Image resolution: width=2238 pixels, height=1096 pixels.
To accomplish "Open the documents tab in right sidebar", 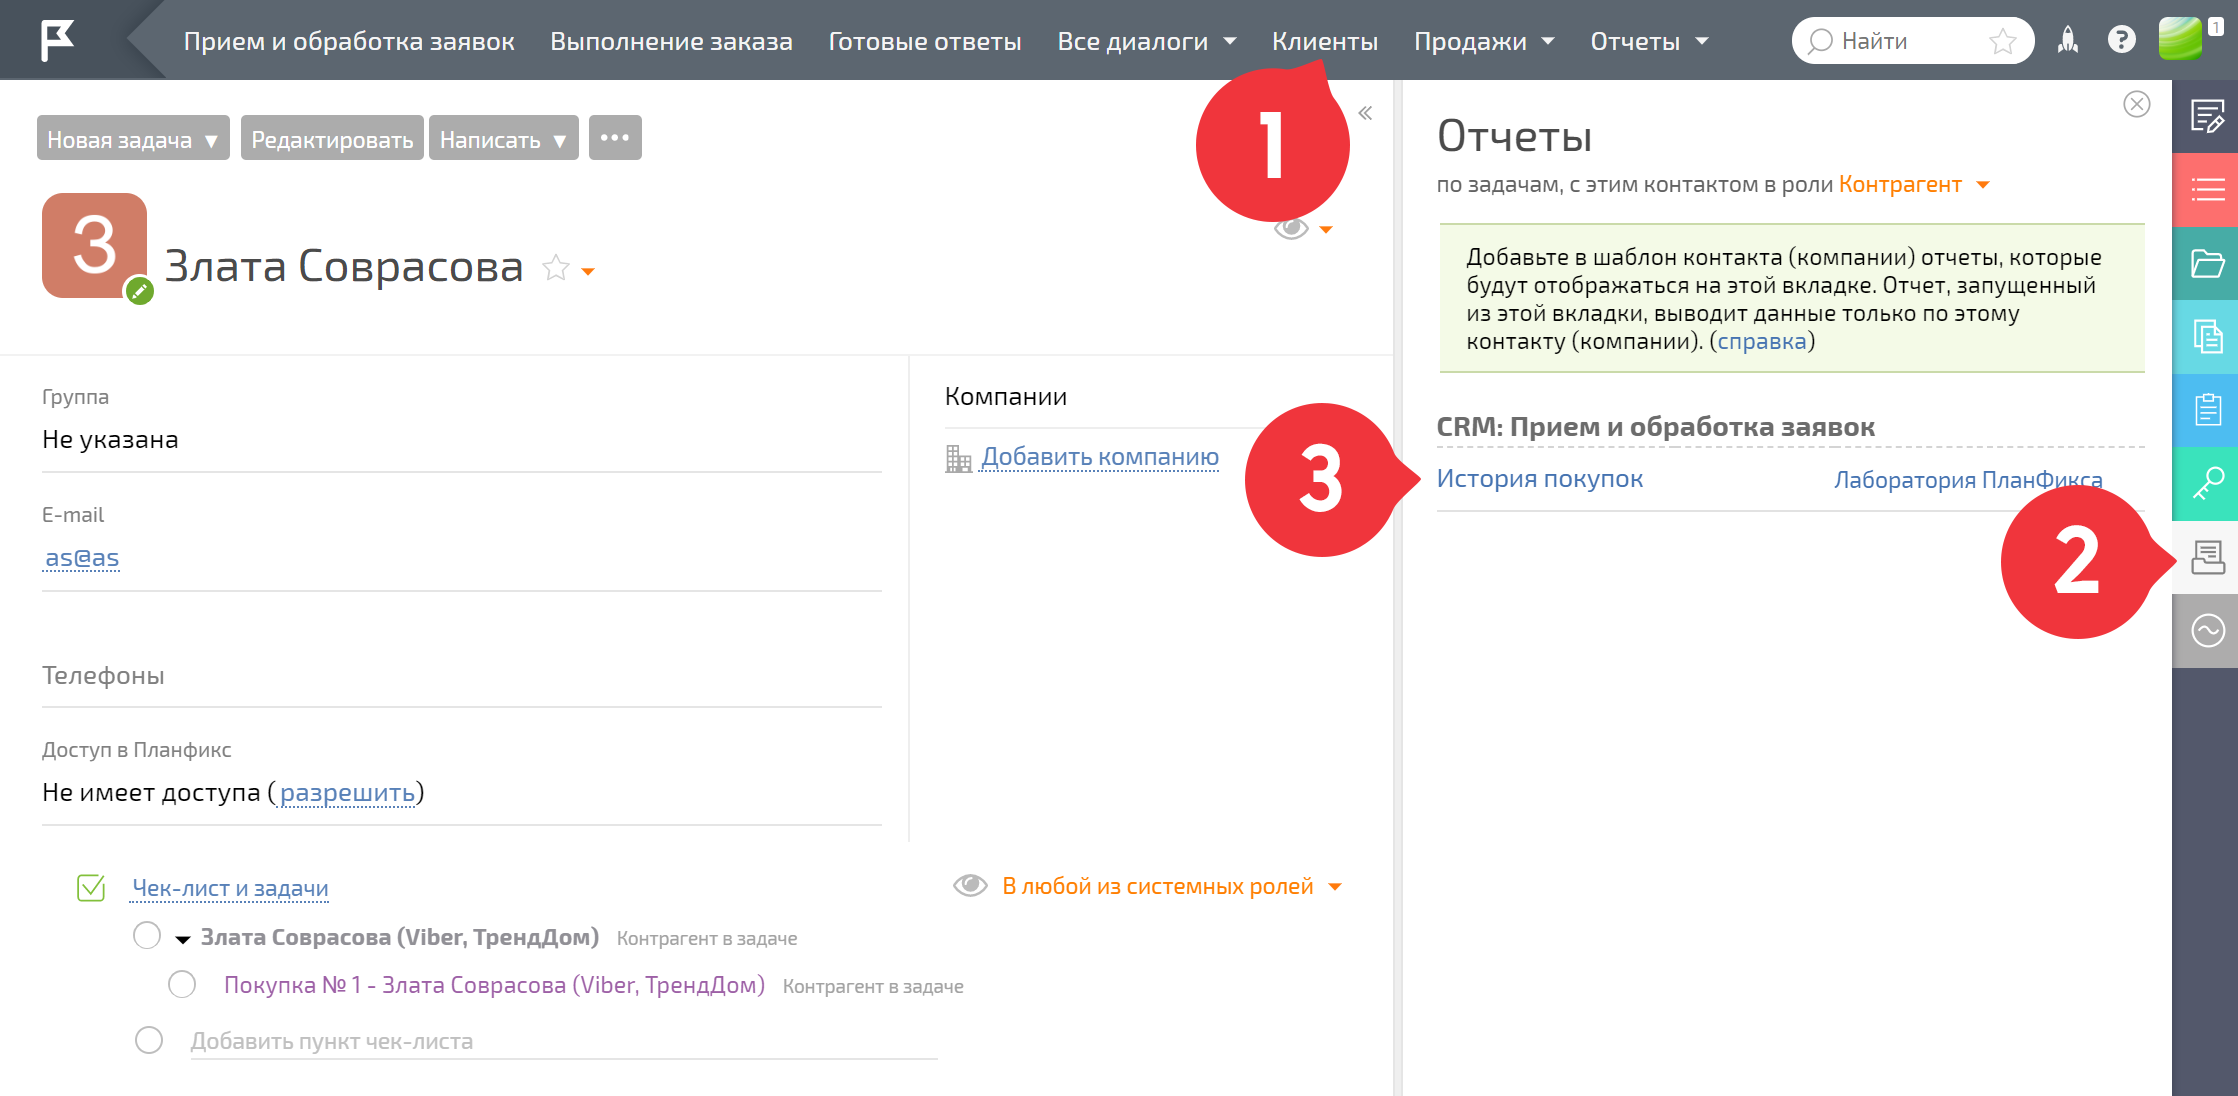I will click(x=2207, y=336).
